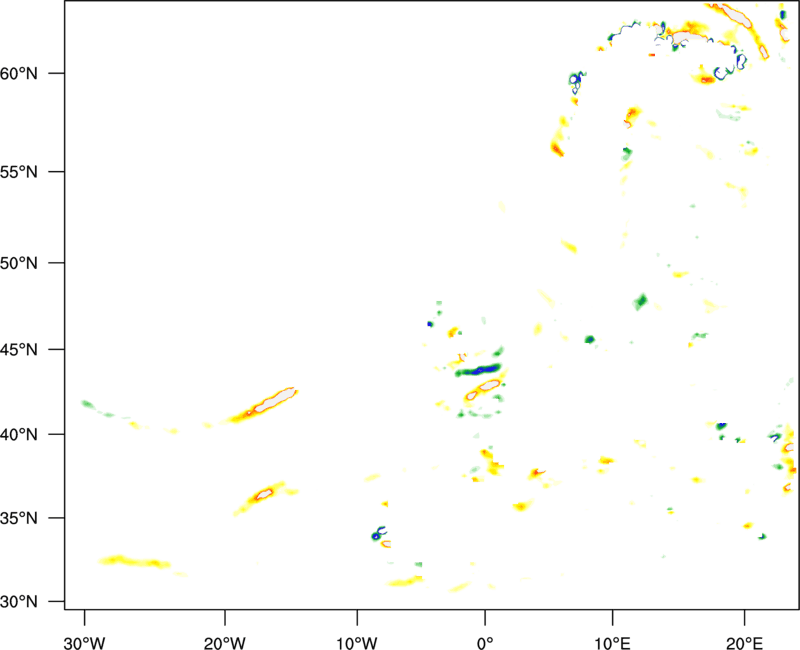Click the 55°N latitude label
Image resolution: width=800 pixels, height=650 pixels.
(19, 171)
